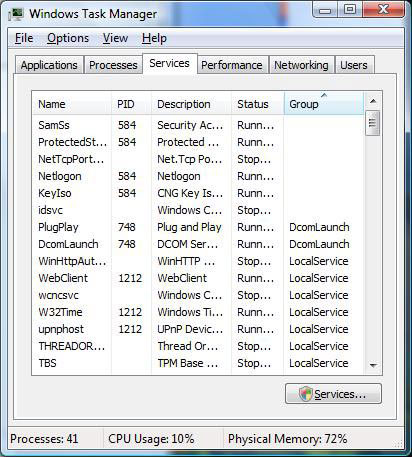Reverse sort on Group column header
This screenshot has height=457, width=412.
point(324,104)
